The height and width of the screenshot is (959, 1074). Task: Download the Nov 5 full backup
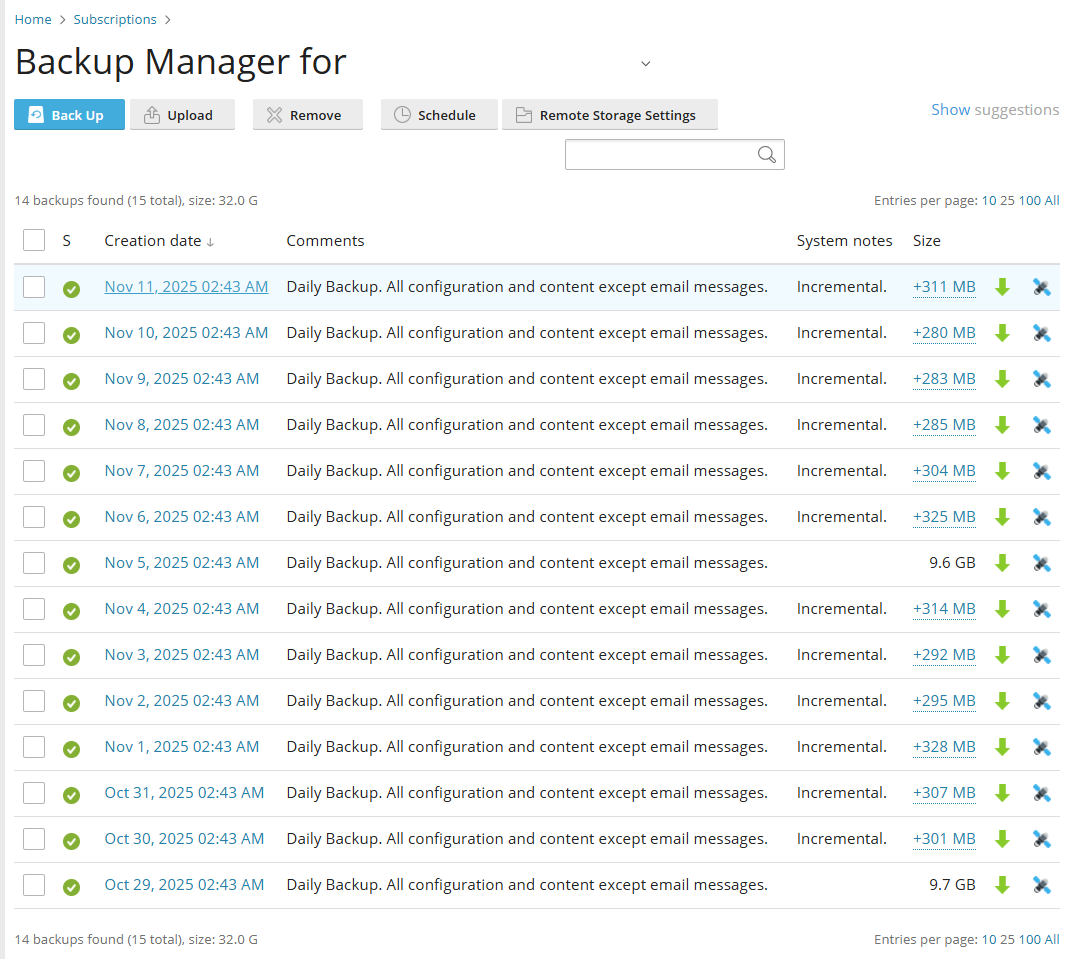[1002, 563]
